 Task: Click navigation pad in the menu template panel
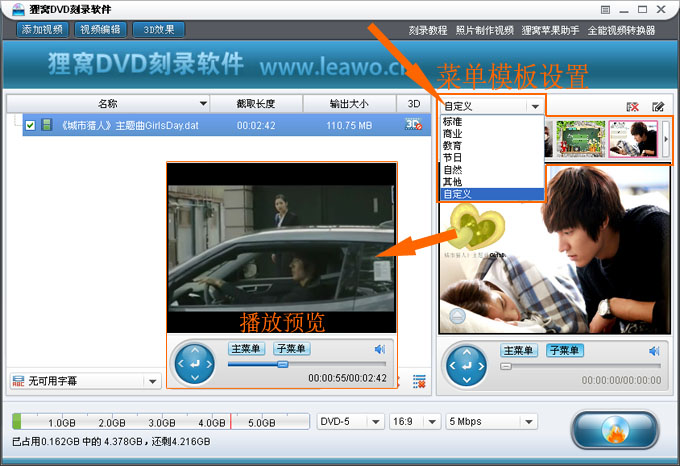467,366
